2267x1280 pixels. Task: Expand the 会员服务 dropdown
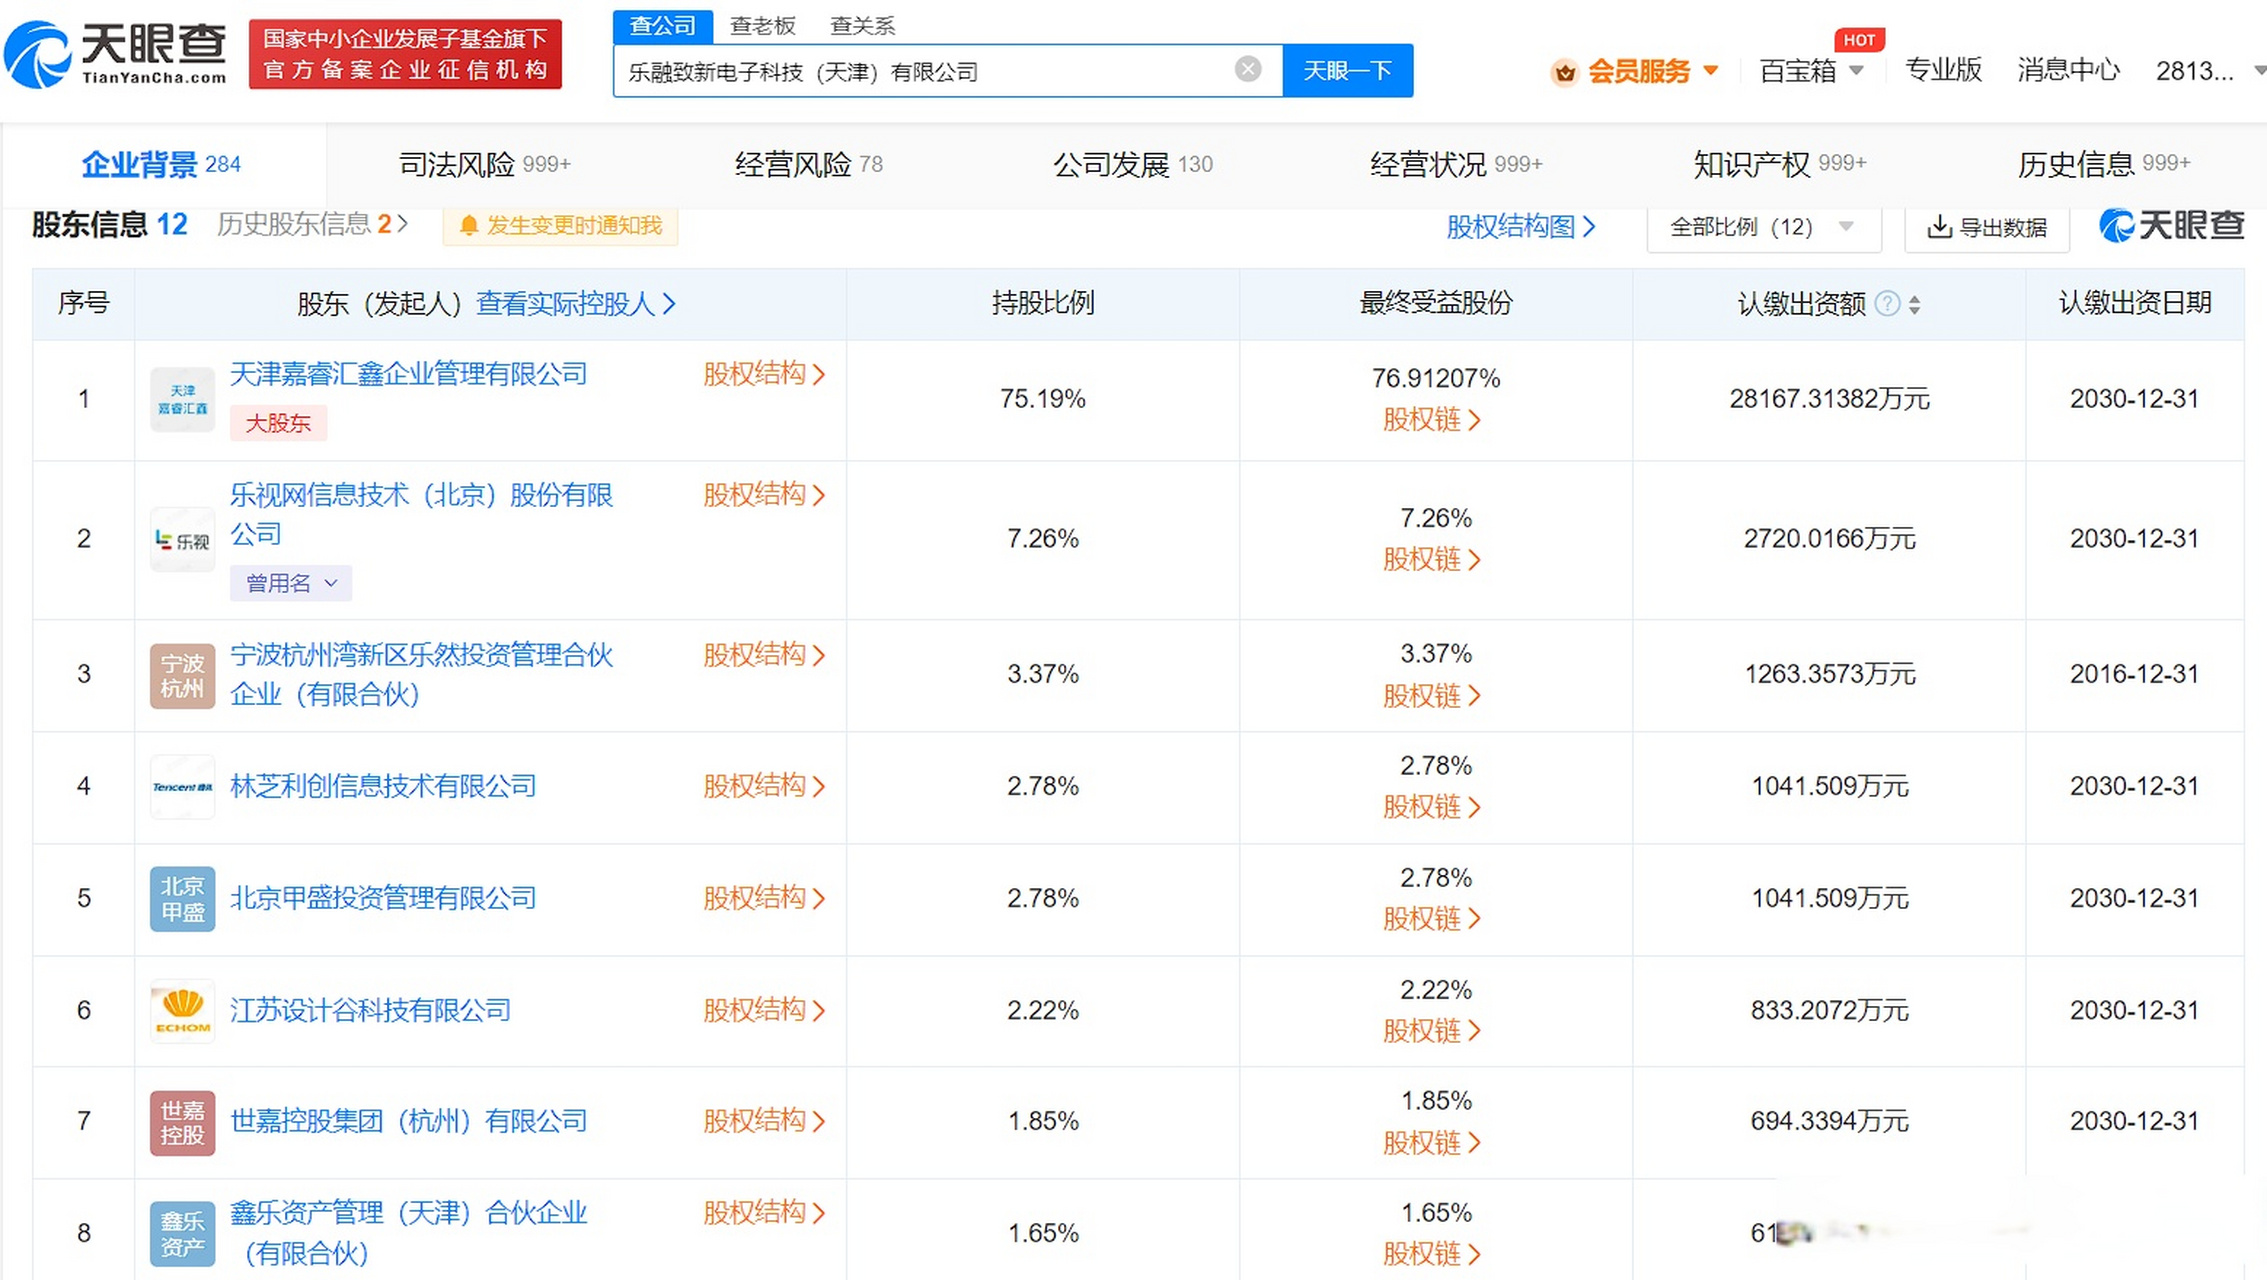tap(1710, 71)
